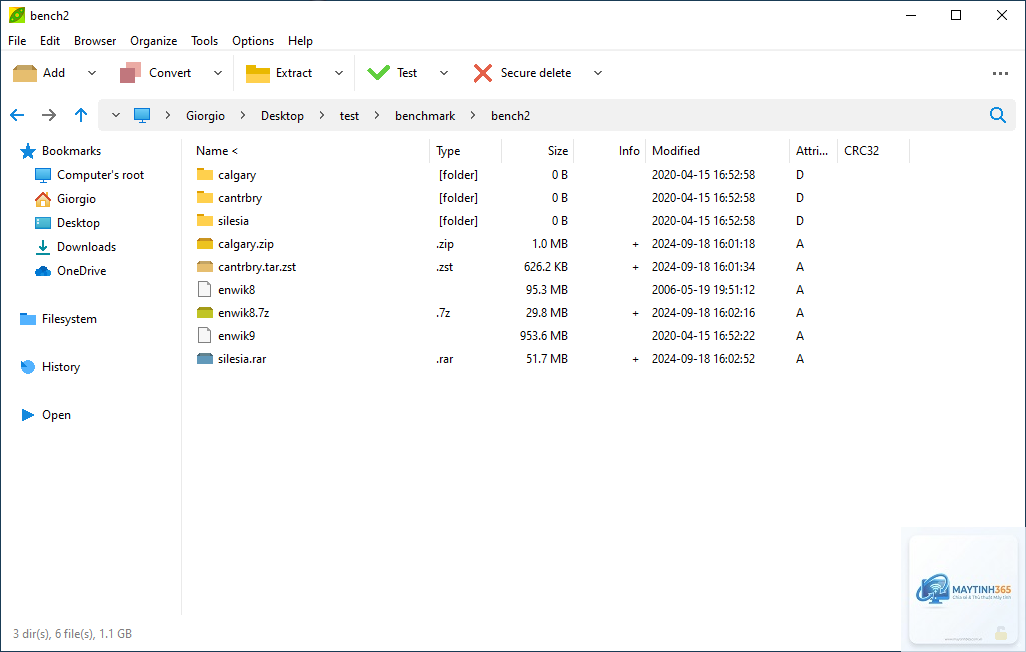Click the 953.6 MB size value

543,336
